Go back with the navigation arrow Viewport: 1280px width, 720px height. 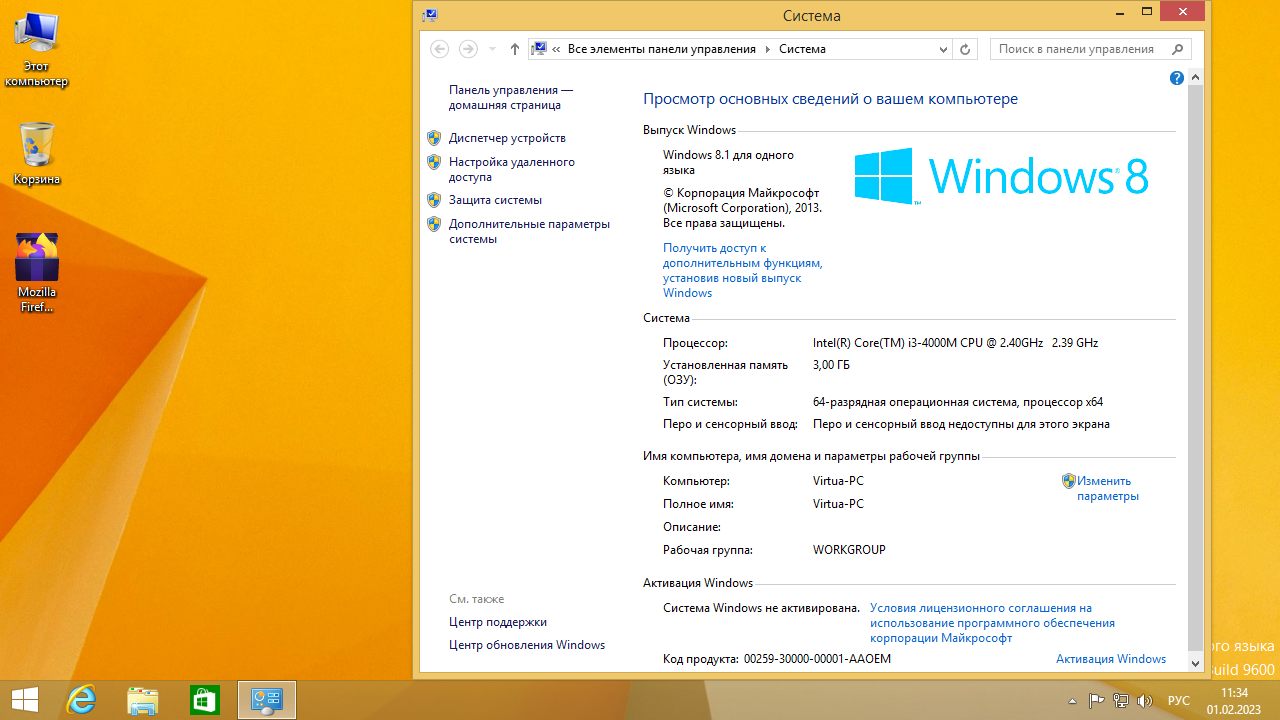tap(439, 49)
